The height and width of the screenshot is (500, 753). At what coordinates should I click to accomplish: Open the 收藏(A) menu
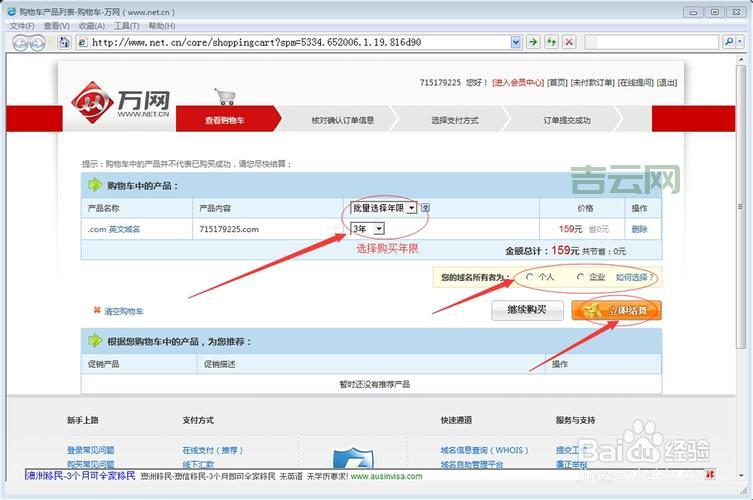(x=91, y=26)
